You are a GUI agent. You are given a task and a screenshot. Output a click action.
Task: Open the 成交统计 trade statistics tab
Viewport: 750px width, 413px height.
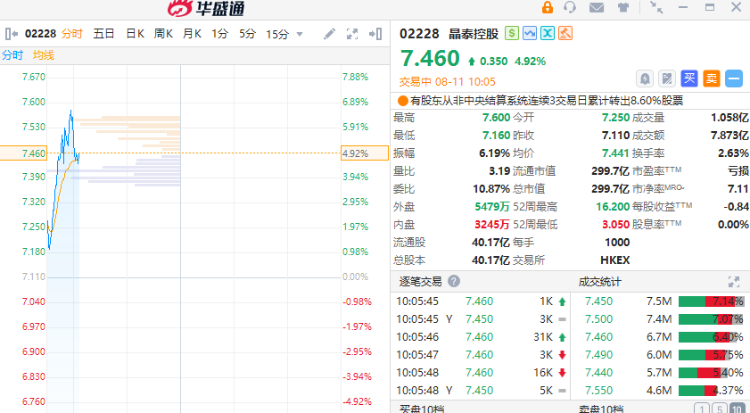(x=600, y=281)
